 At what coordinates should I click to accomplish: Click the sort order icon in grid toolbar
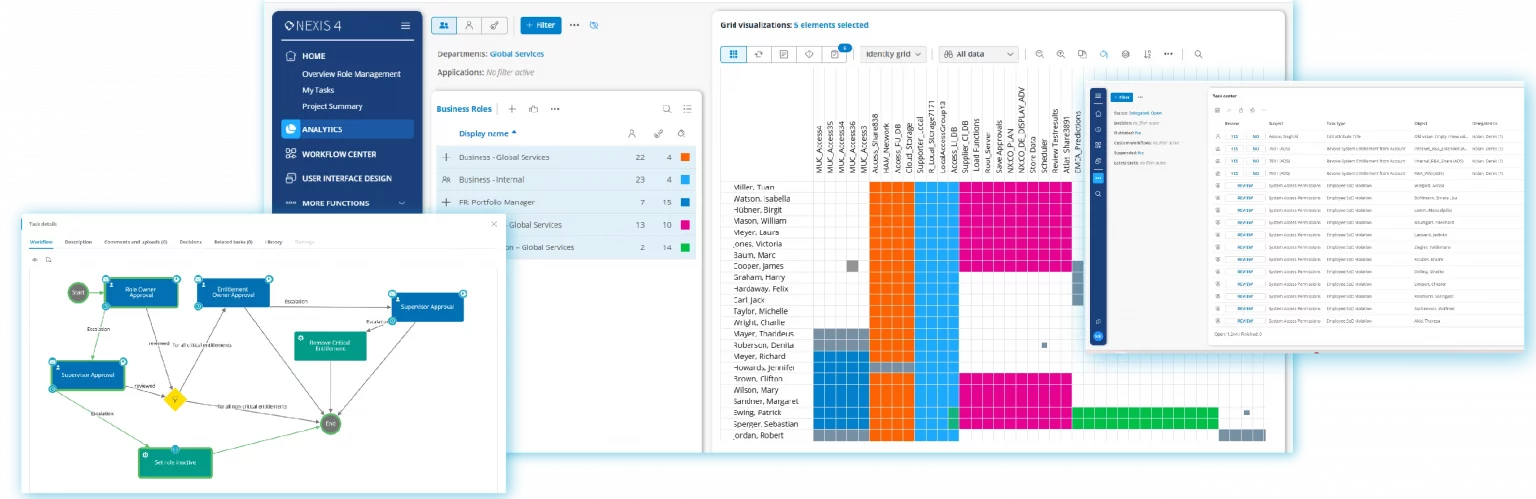pyautogui.click(x=1147, y=54)
